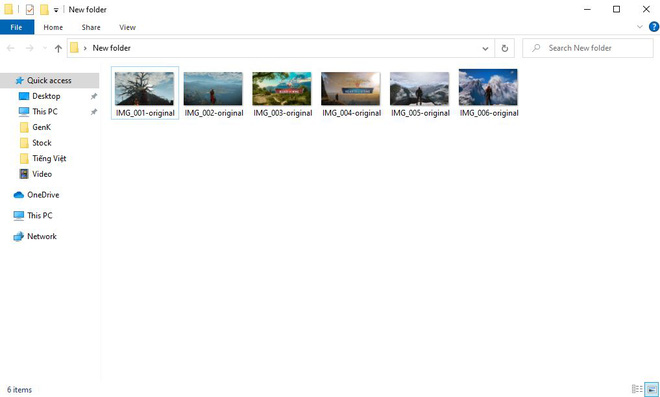This screenshot has height=397, width=660.
Task: Go up one folder level
Action: tap(58, 48)
